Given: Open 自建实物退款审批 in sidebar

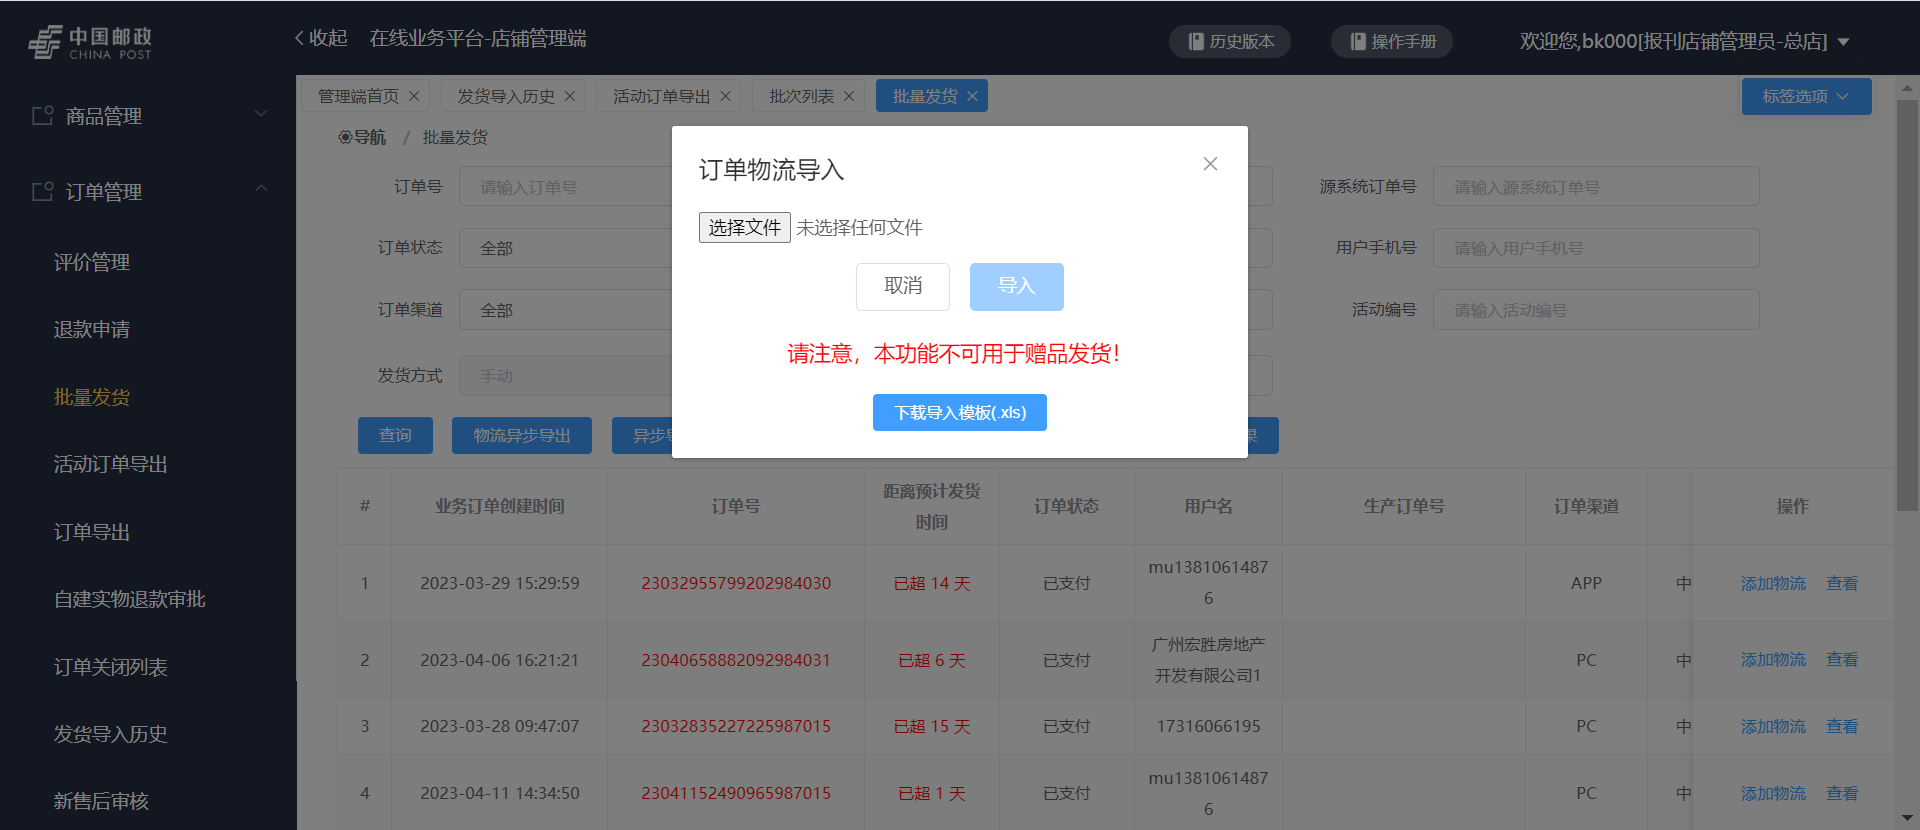Looking at the screenshot, I should pyautogui.click(x=130, y=599).
